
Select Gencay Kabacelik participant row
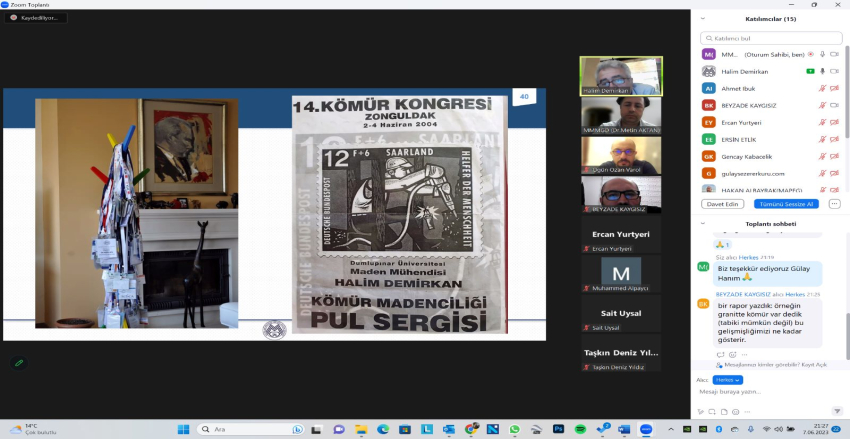coord(771,157)
